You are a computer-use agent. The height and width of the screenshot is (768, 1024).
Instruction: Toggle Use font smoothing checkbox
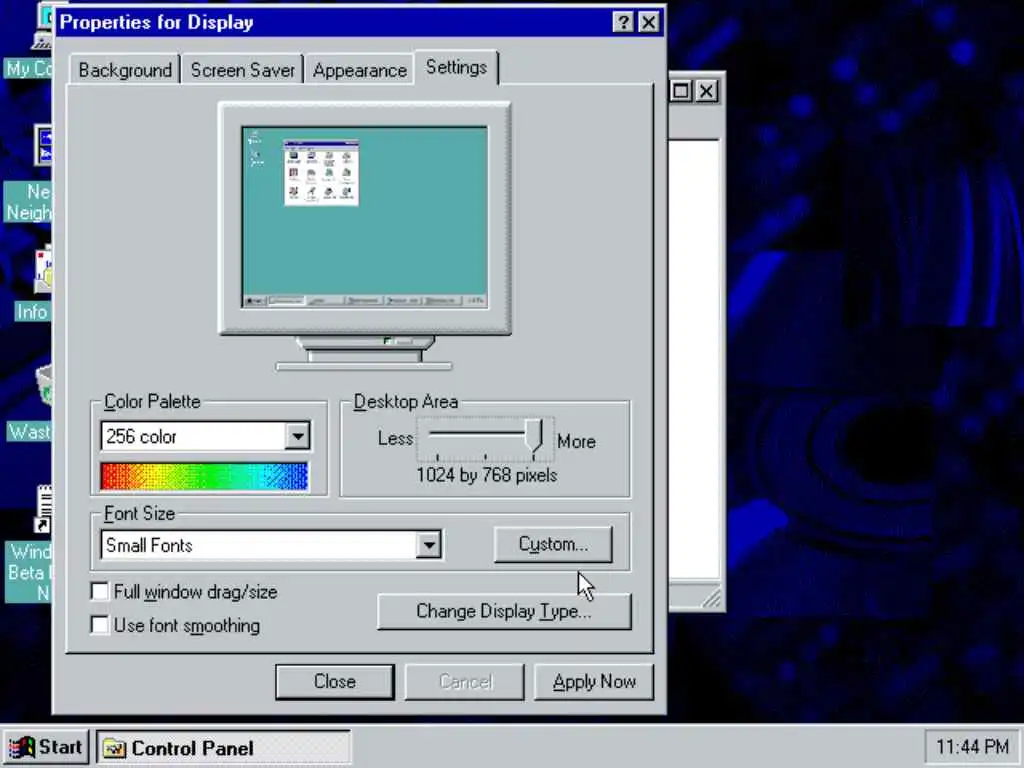(x=100, y=625)
